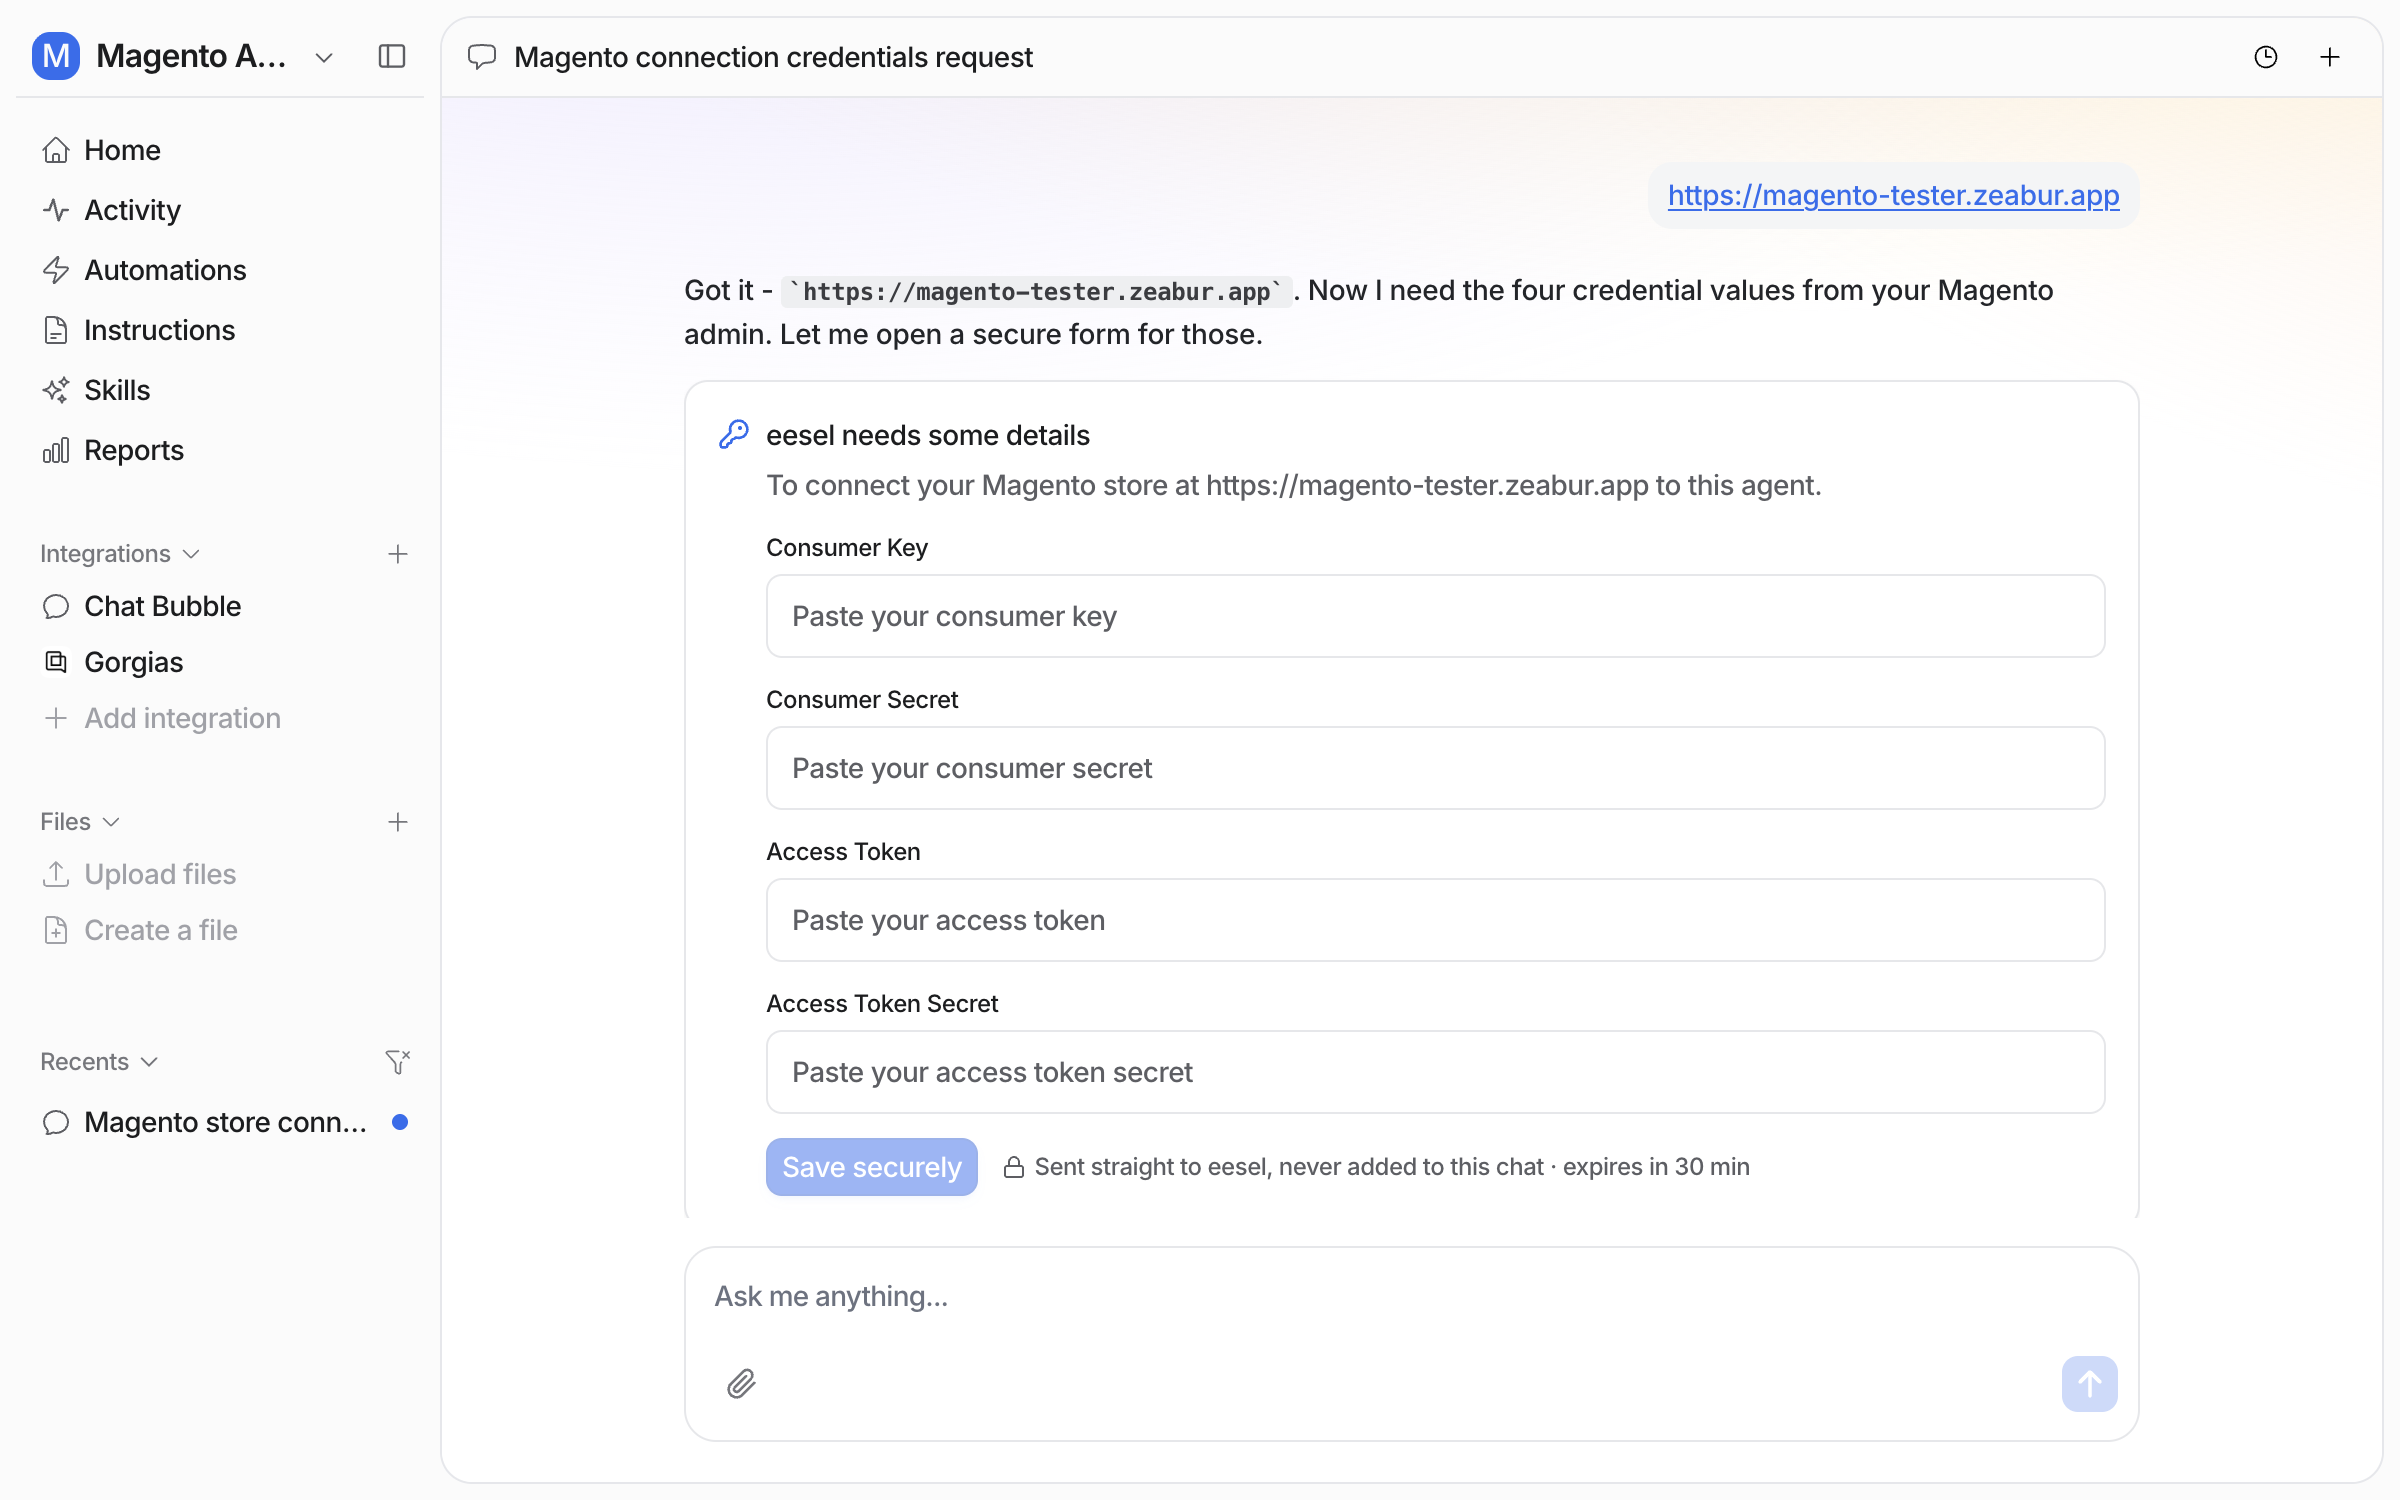Focus the Access Token Secret field
The width and height of the screenshot is (2400, 1500).
tap(1435, 1072)
